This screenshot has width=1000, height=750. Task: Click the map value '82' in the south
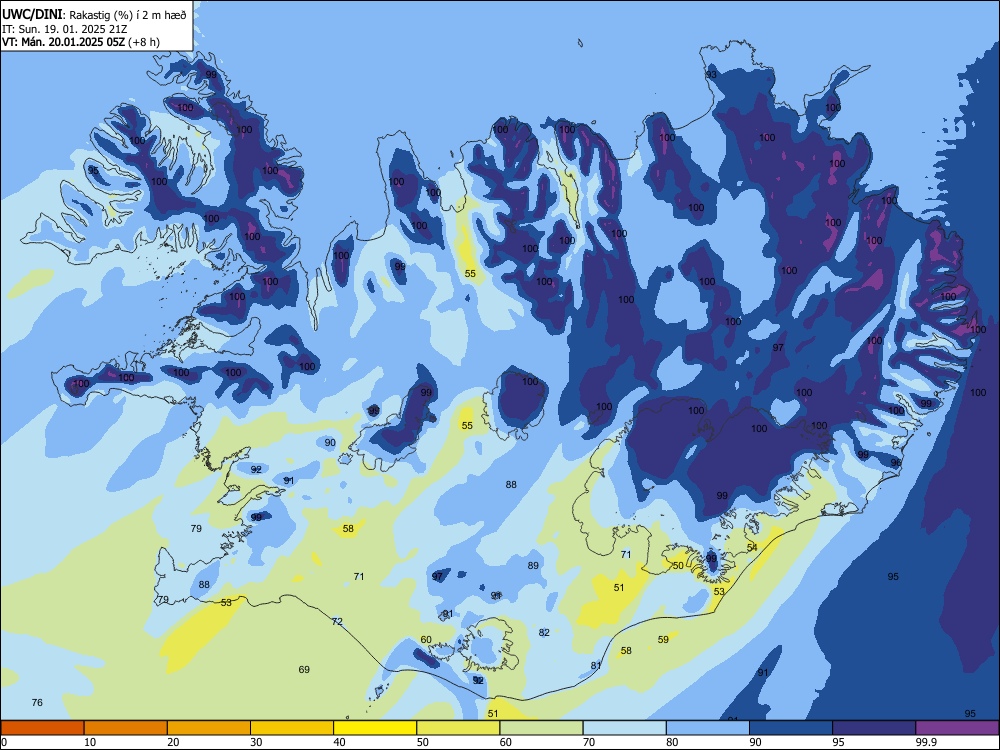click(544, 632)
